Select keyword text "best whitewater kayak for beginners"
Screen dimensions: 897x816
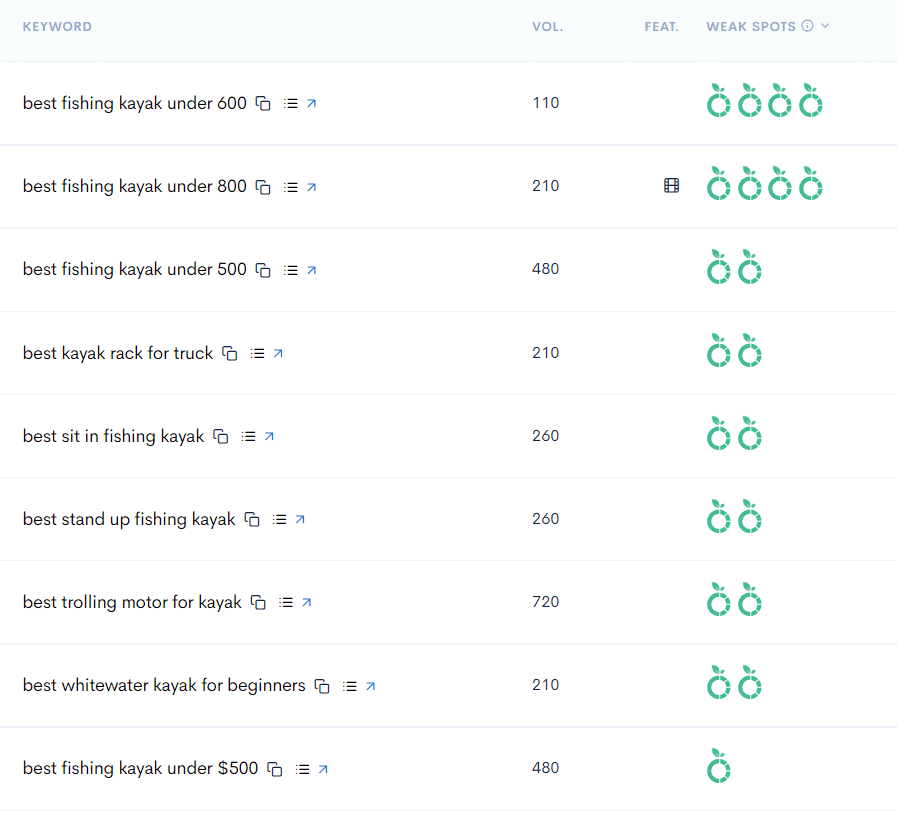click(x=163, y=685)
